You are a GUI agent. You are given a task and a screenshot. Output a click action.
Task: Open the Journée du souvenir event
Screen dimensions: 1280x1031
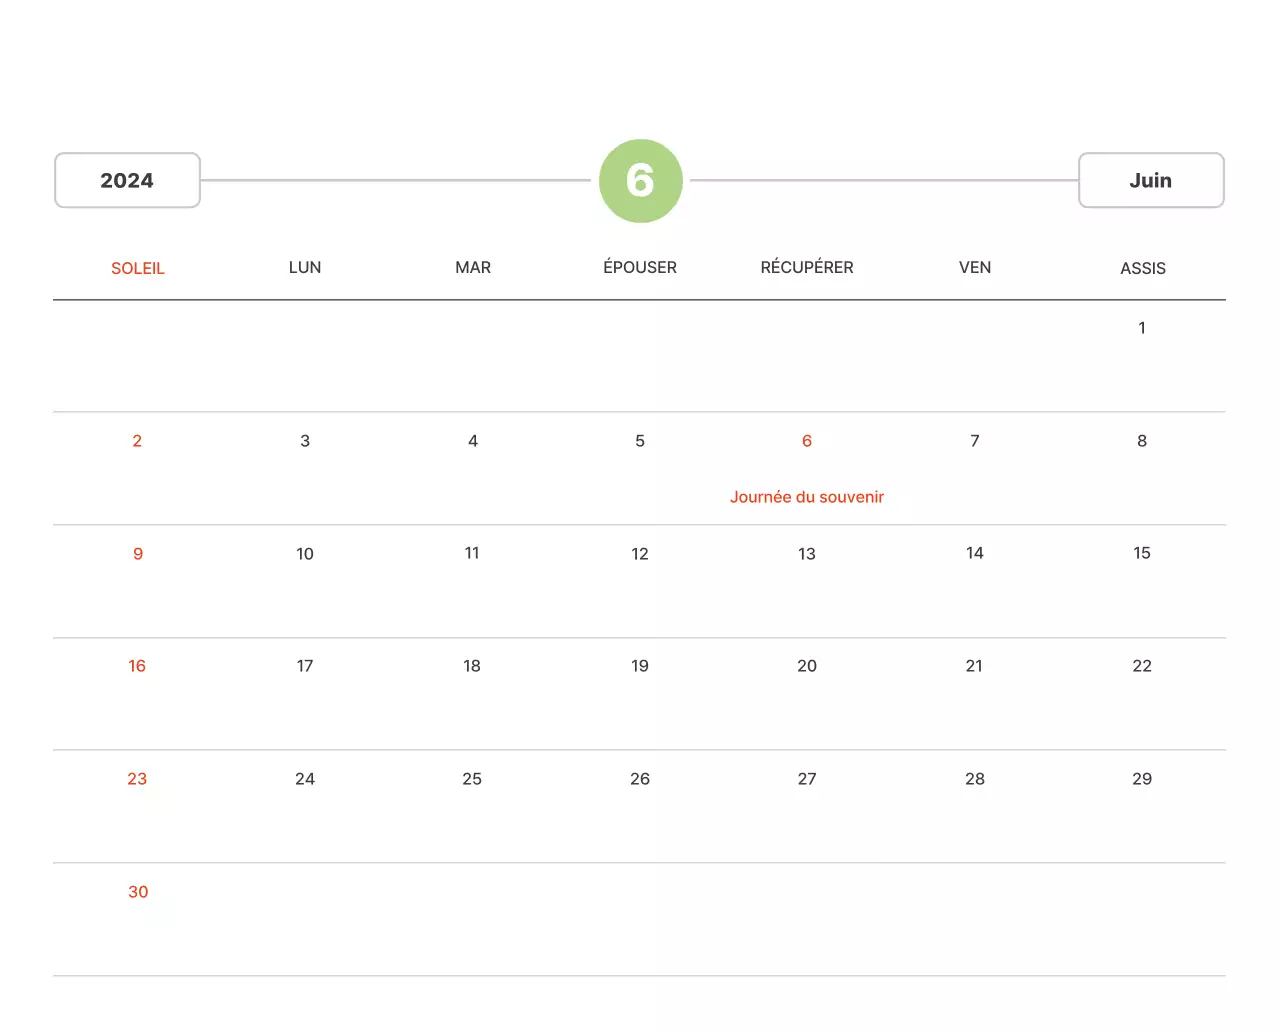click(x=807, y=497)
